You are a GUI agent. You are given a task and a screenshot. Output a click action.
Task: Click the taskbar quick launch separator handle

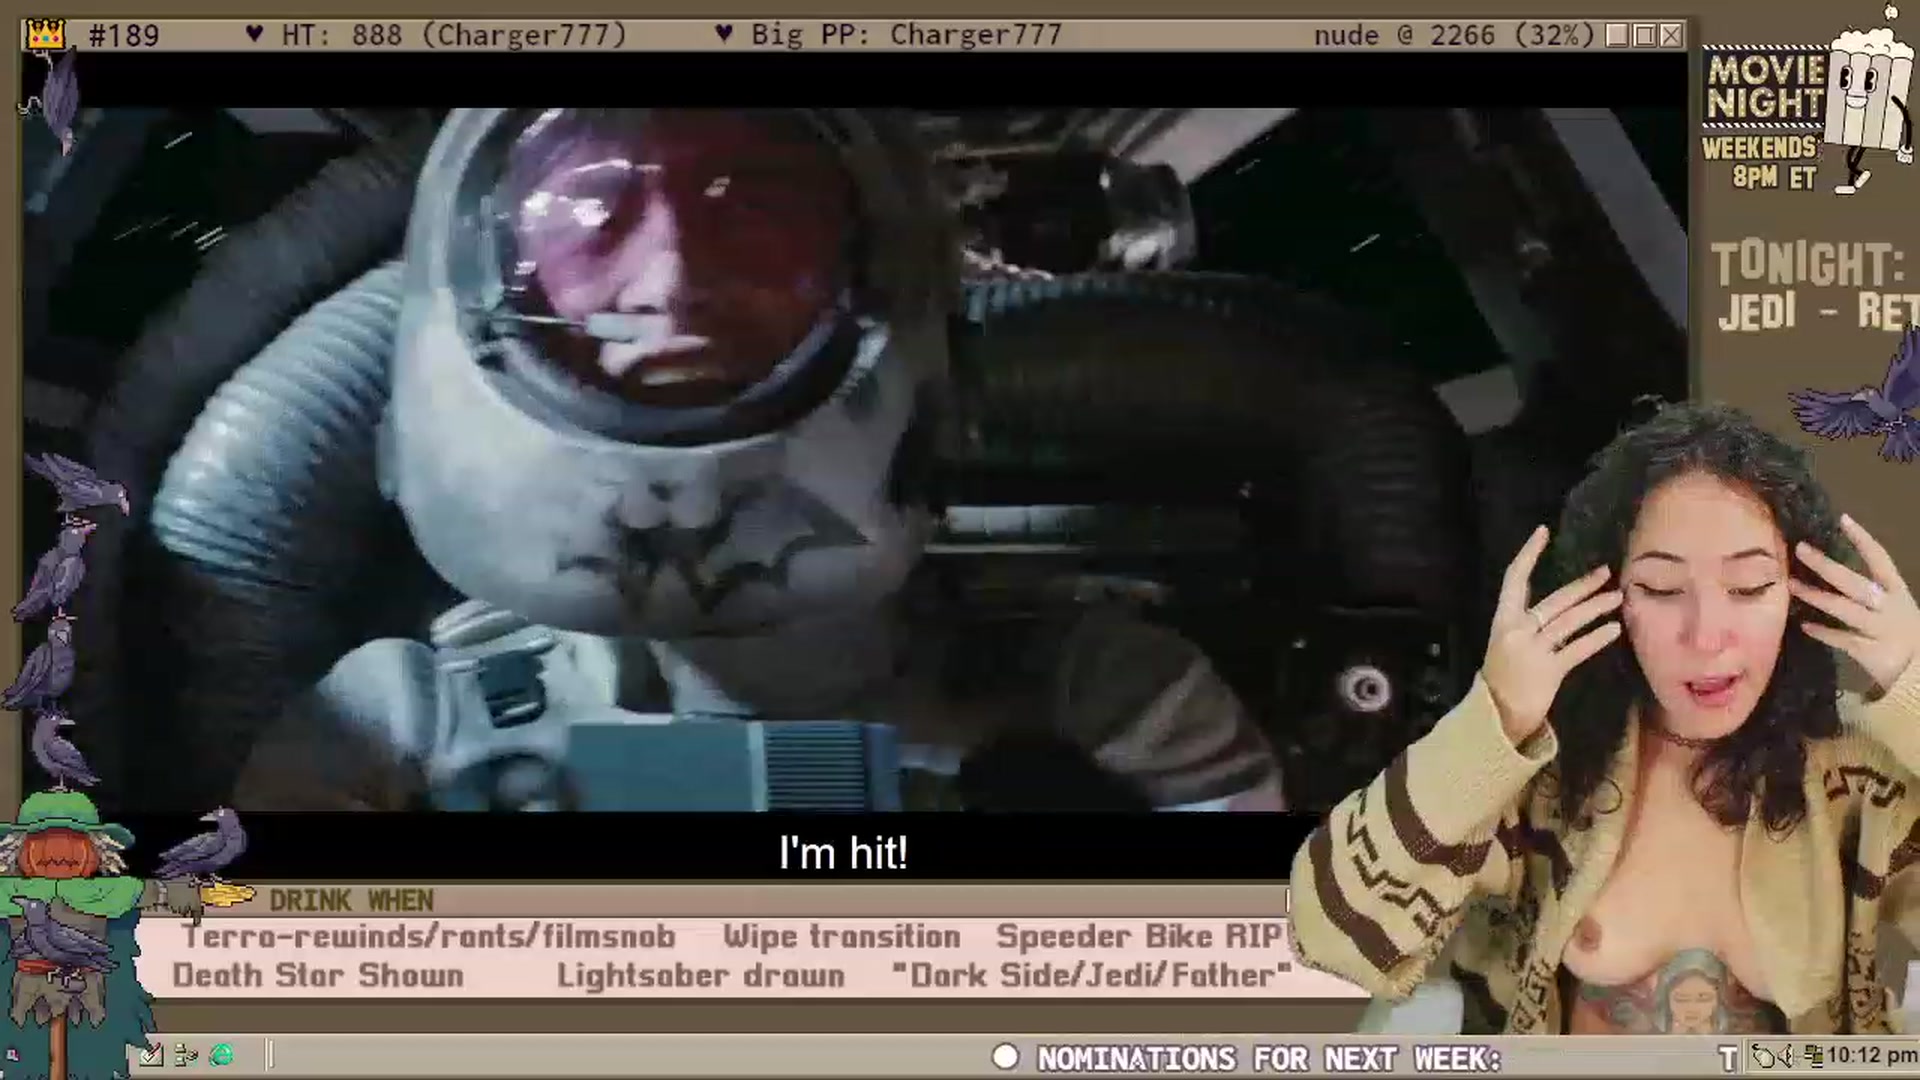(x=269, y=1055)
